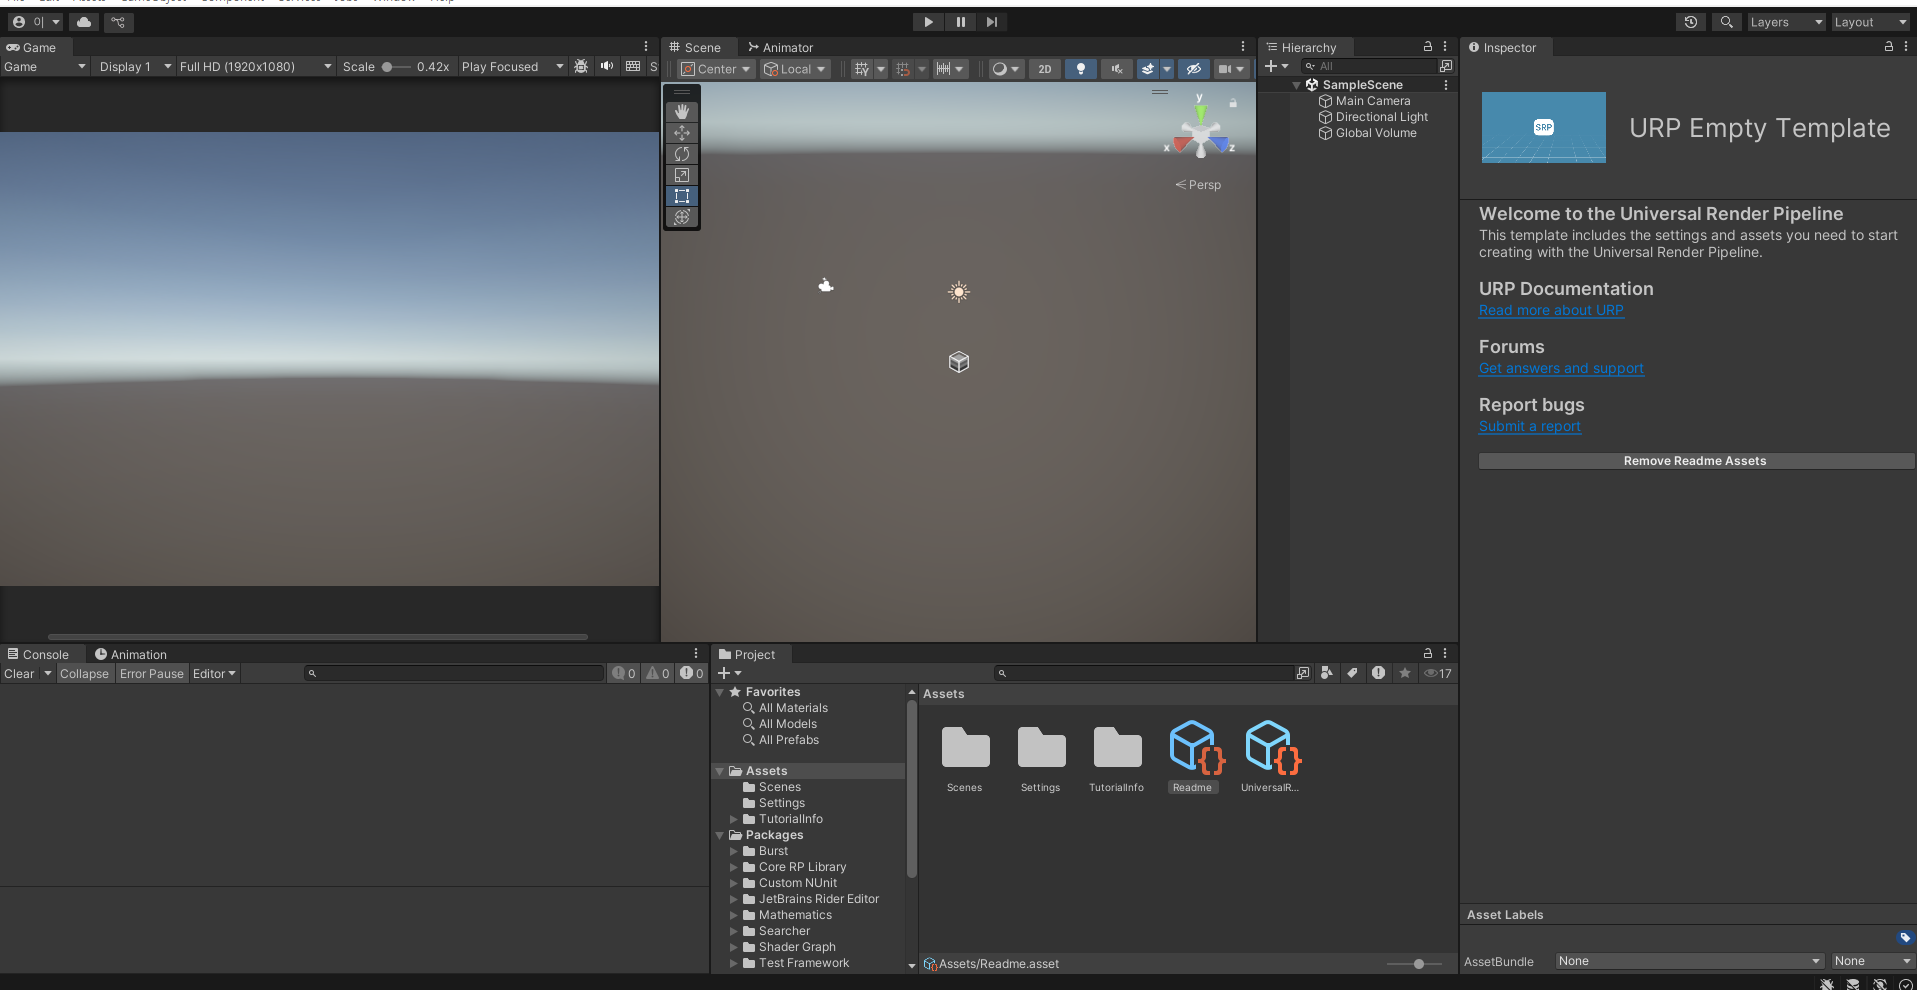Open the Submit a report link
The width and height of the screenshot is (1917, 990).
pos(1530,427)
